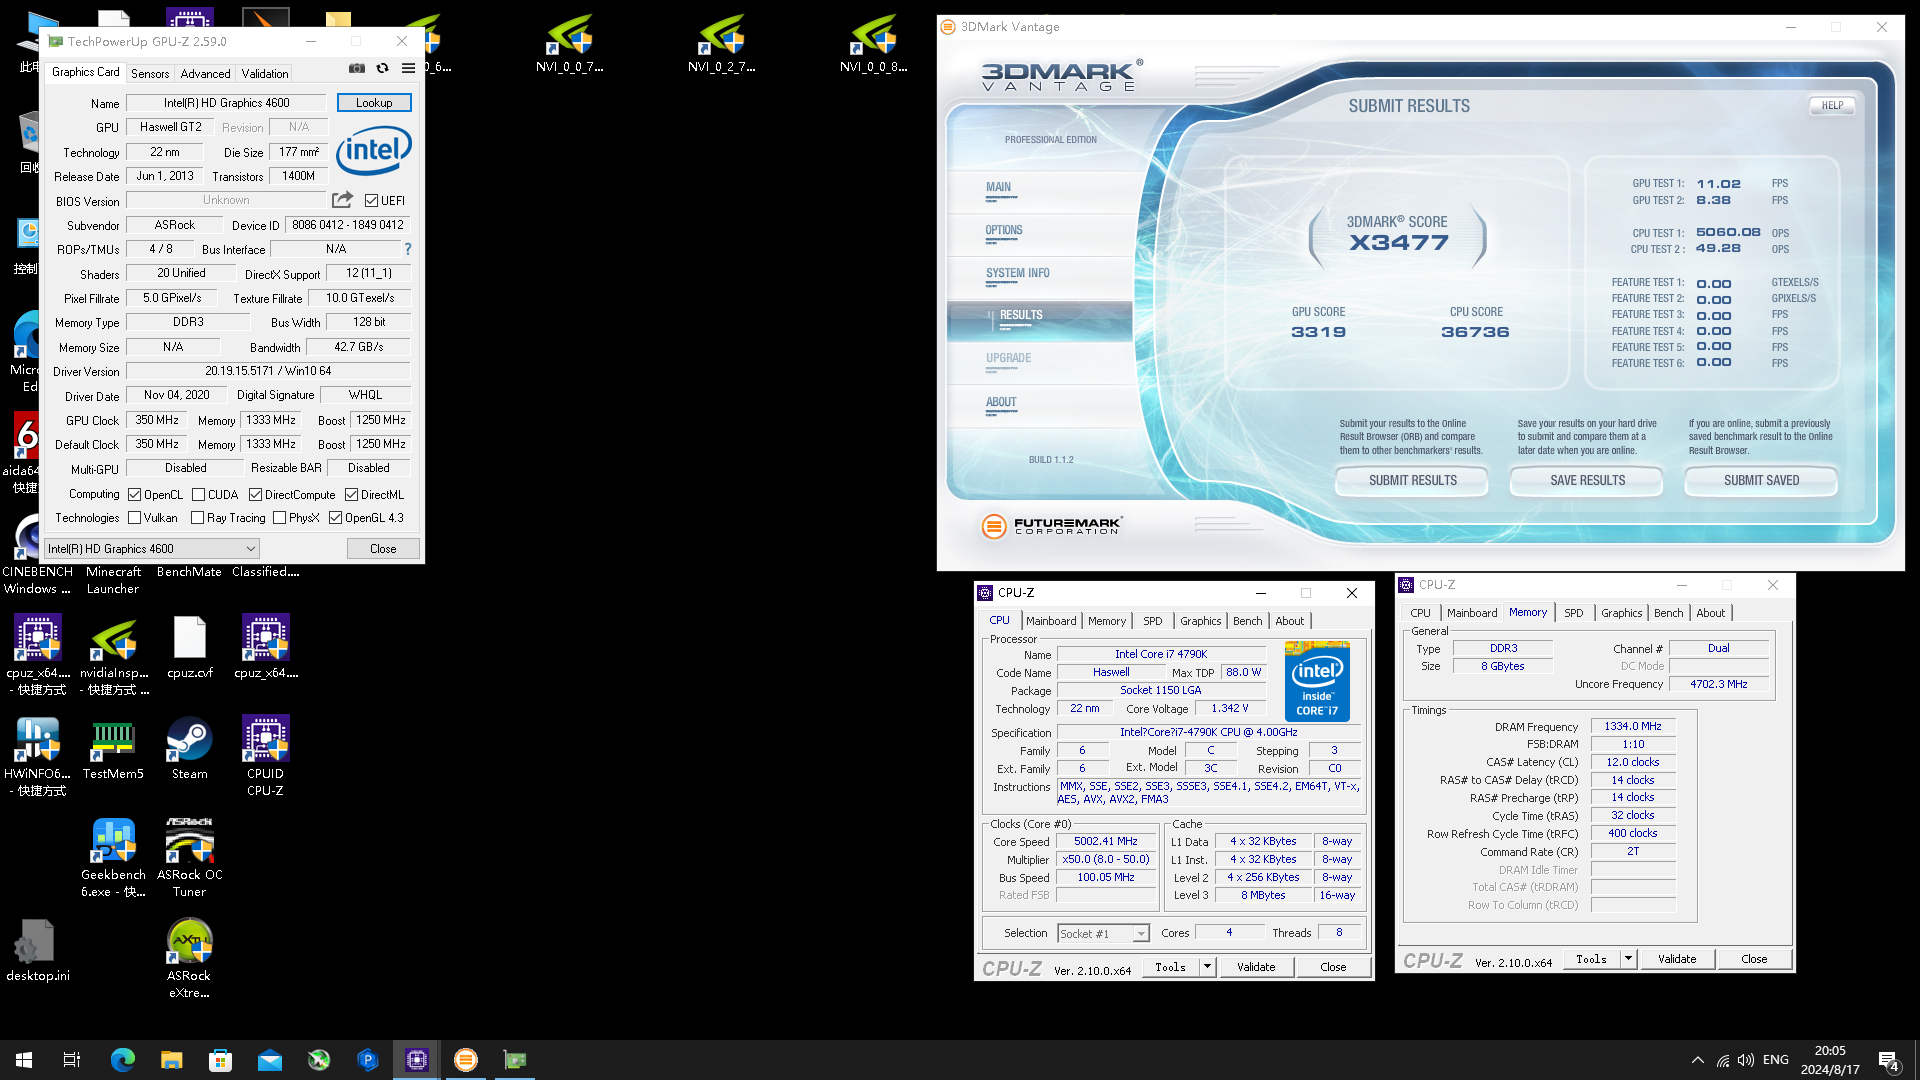Expand Tools dropdown arrow in CPU-Z Memory window
This screenshot has width=1920, height=1080.
[1628, 959]
